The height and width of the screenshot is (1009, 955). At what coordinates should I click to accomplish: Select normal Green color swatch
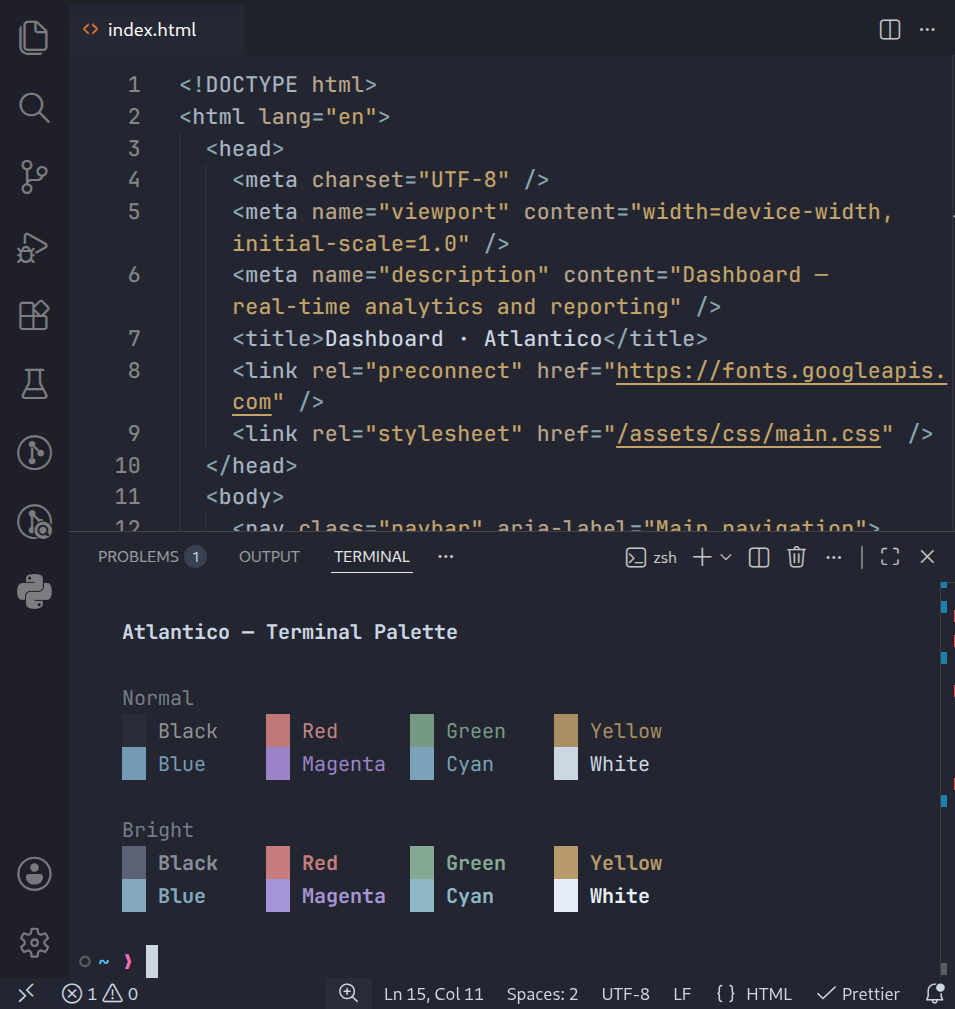pos(422,730)
